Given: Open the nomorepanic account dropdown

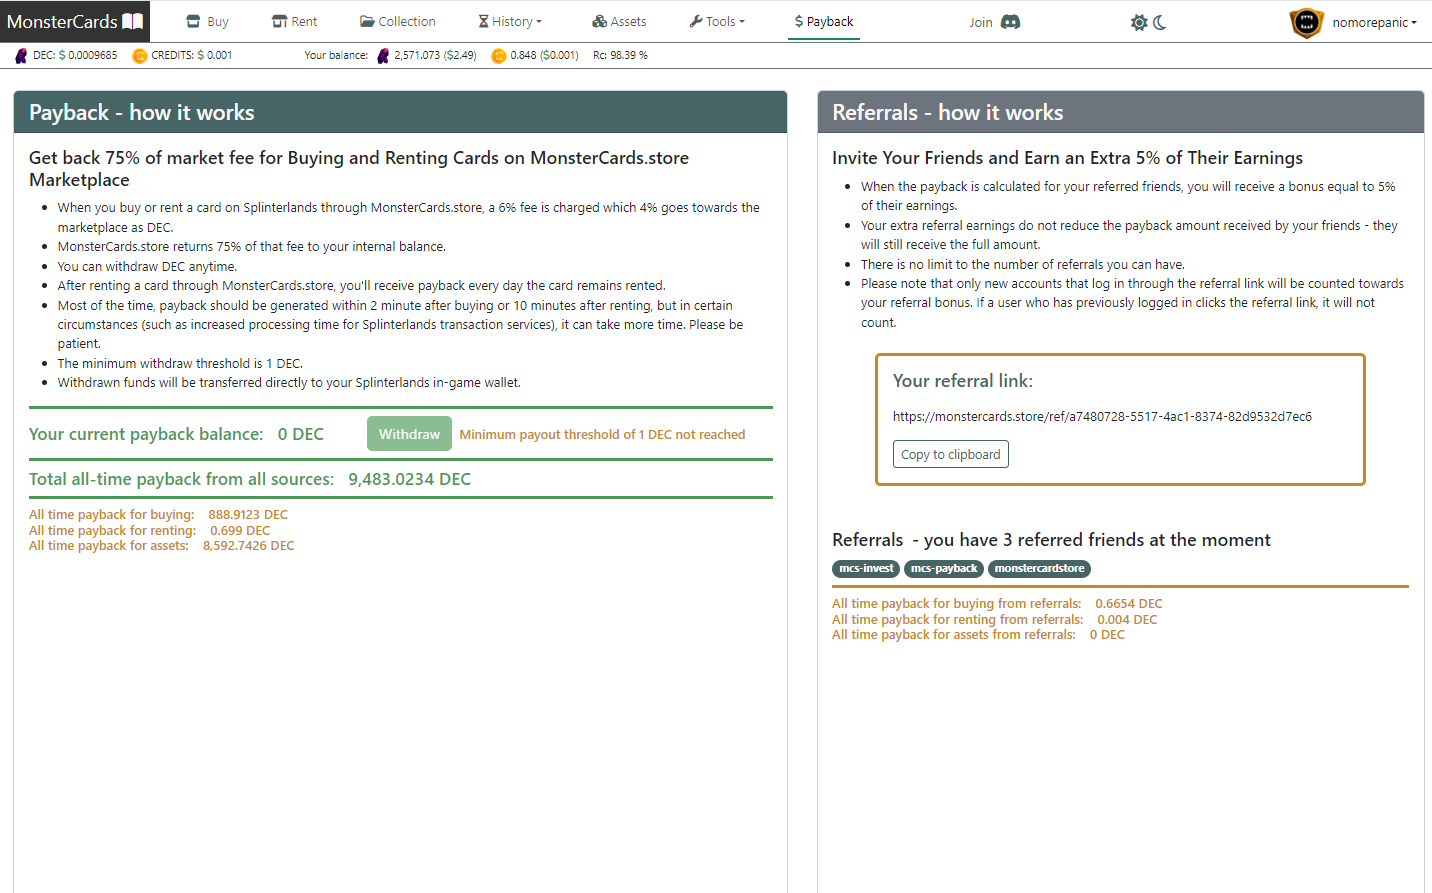Looking at the screenshot, I should pos(1374,22).
